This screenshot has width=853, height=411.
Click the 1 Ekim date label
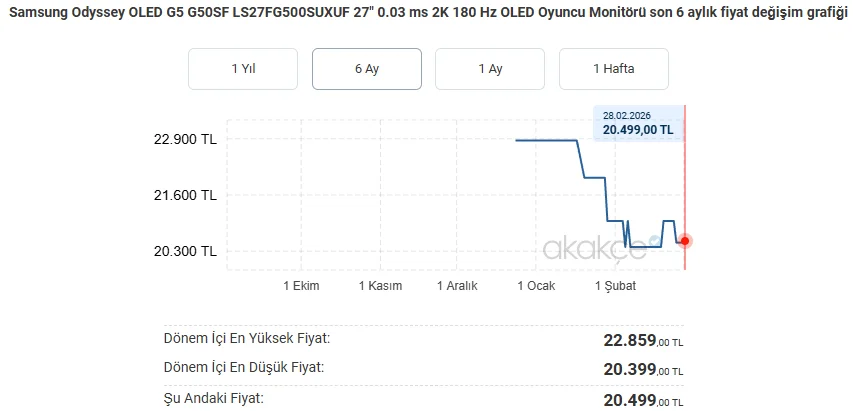tap(301, 286)
